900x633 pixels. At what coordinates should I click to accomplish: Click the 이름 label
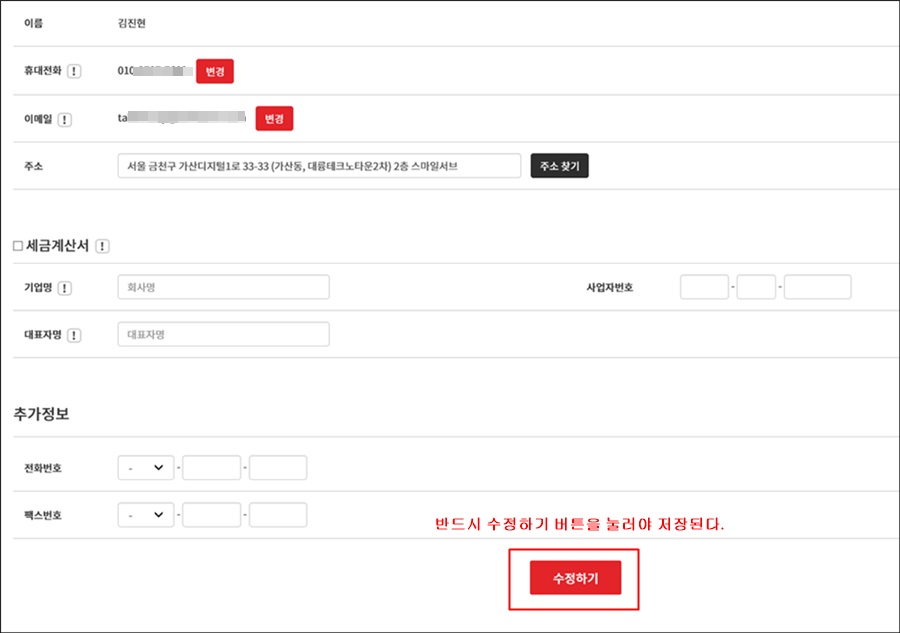click(x=33, y=23)
